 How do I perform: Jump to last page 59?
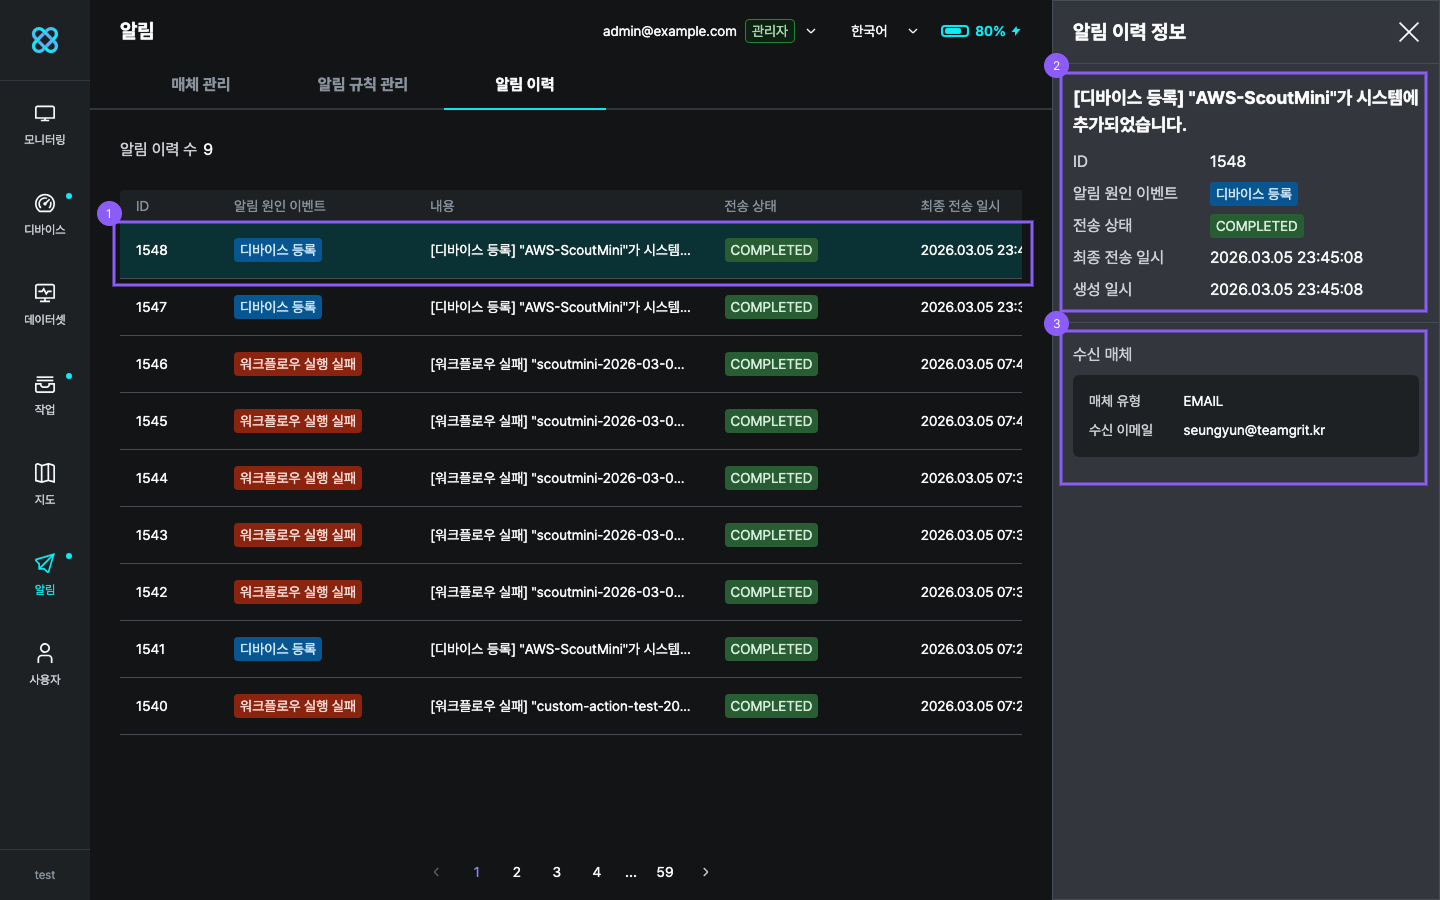665,872
